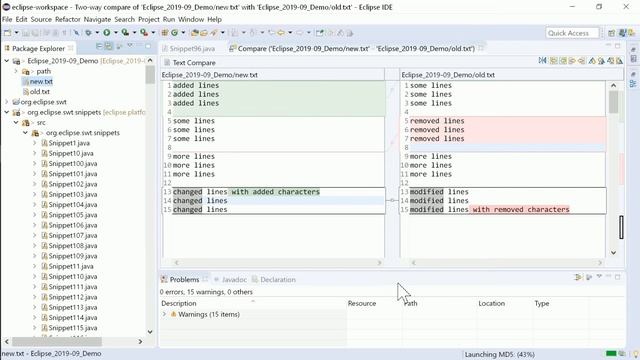640x360 pixels.
Task: Expand the Warnings (15 items) row
Action: click(x=164, y=314)
